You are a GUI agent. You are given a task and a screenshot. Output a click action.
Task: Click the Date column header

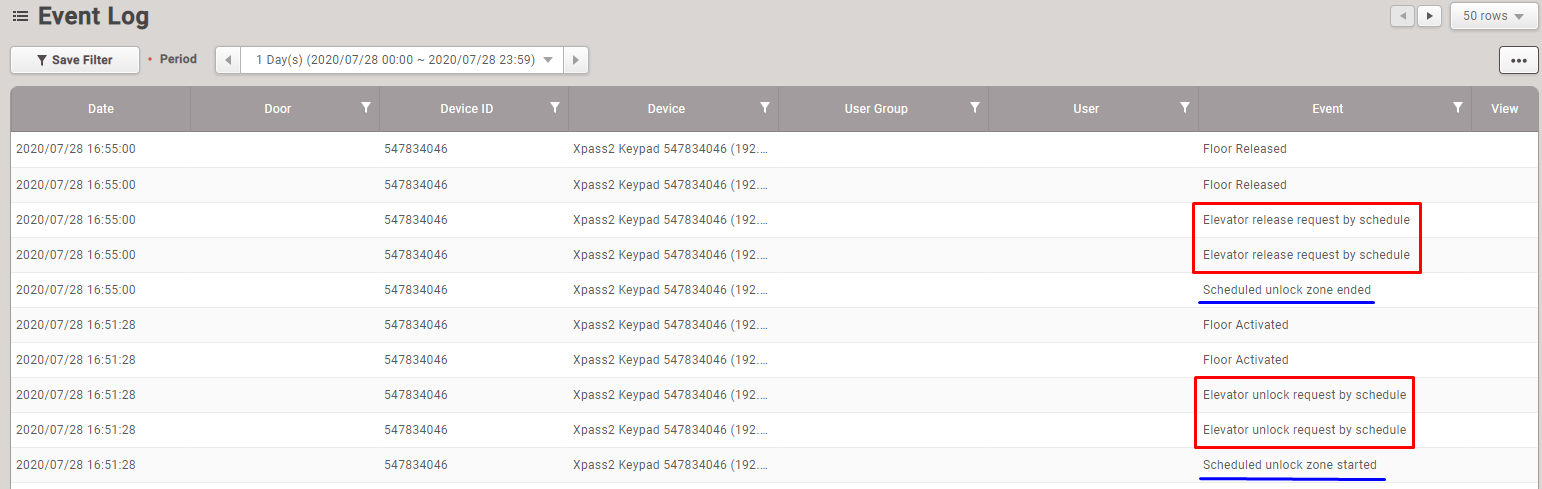tap(101, 109)
